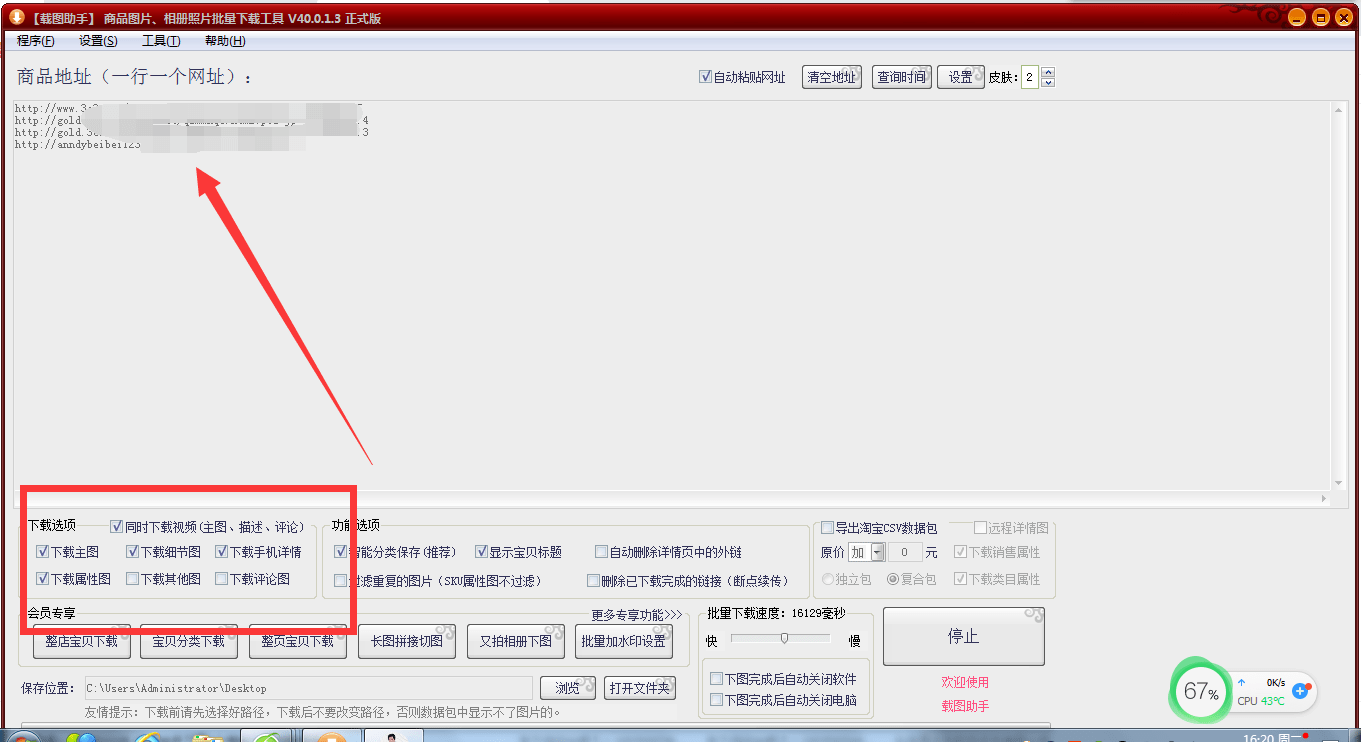Viewport: 1361px width, 742px height.
Task: Click the 设置 button beside 皮肤
Action: (961, 77)
